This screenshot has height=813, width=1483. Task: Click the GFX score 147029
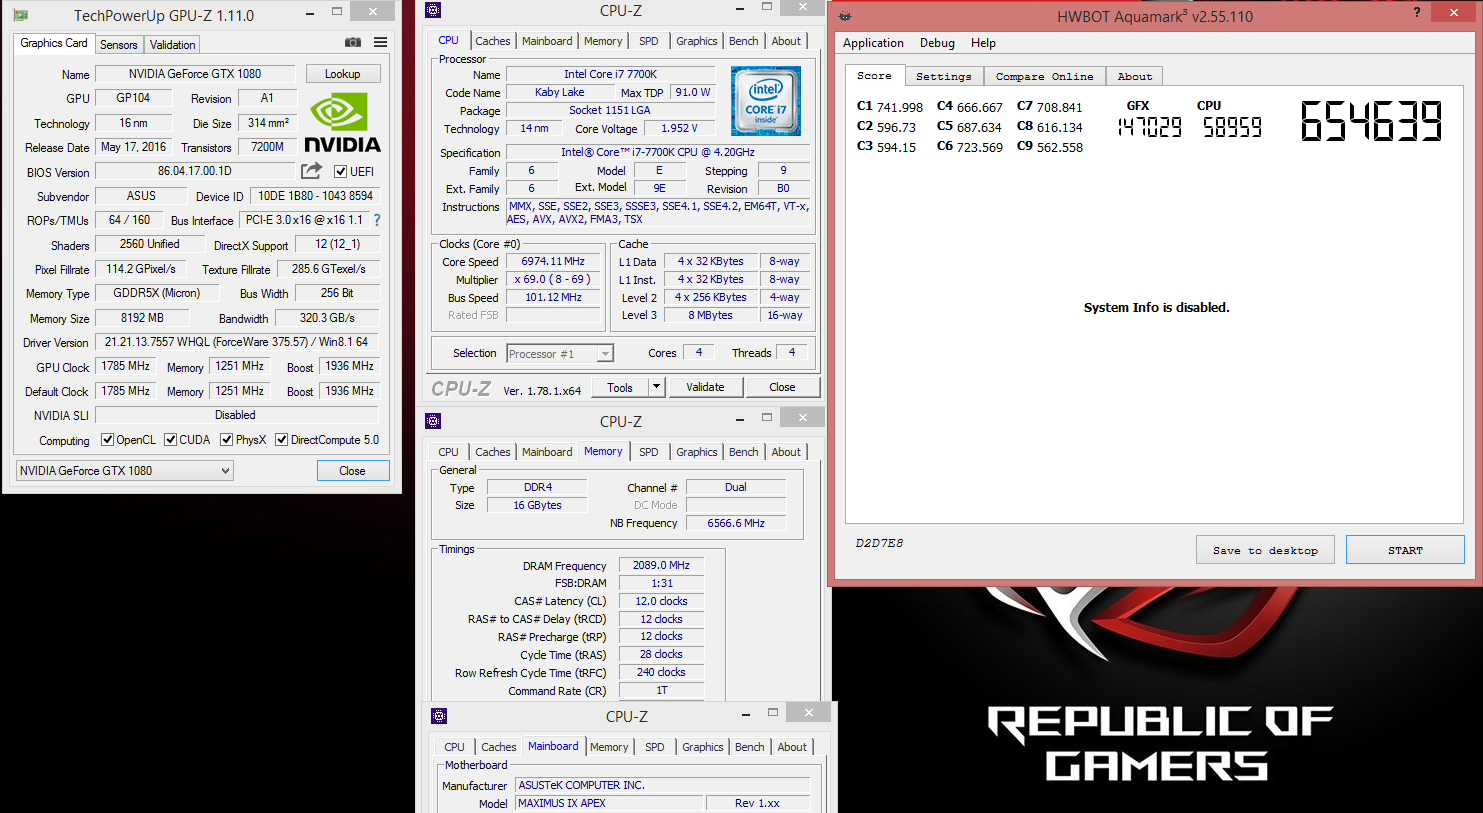[1149, 127]
